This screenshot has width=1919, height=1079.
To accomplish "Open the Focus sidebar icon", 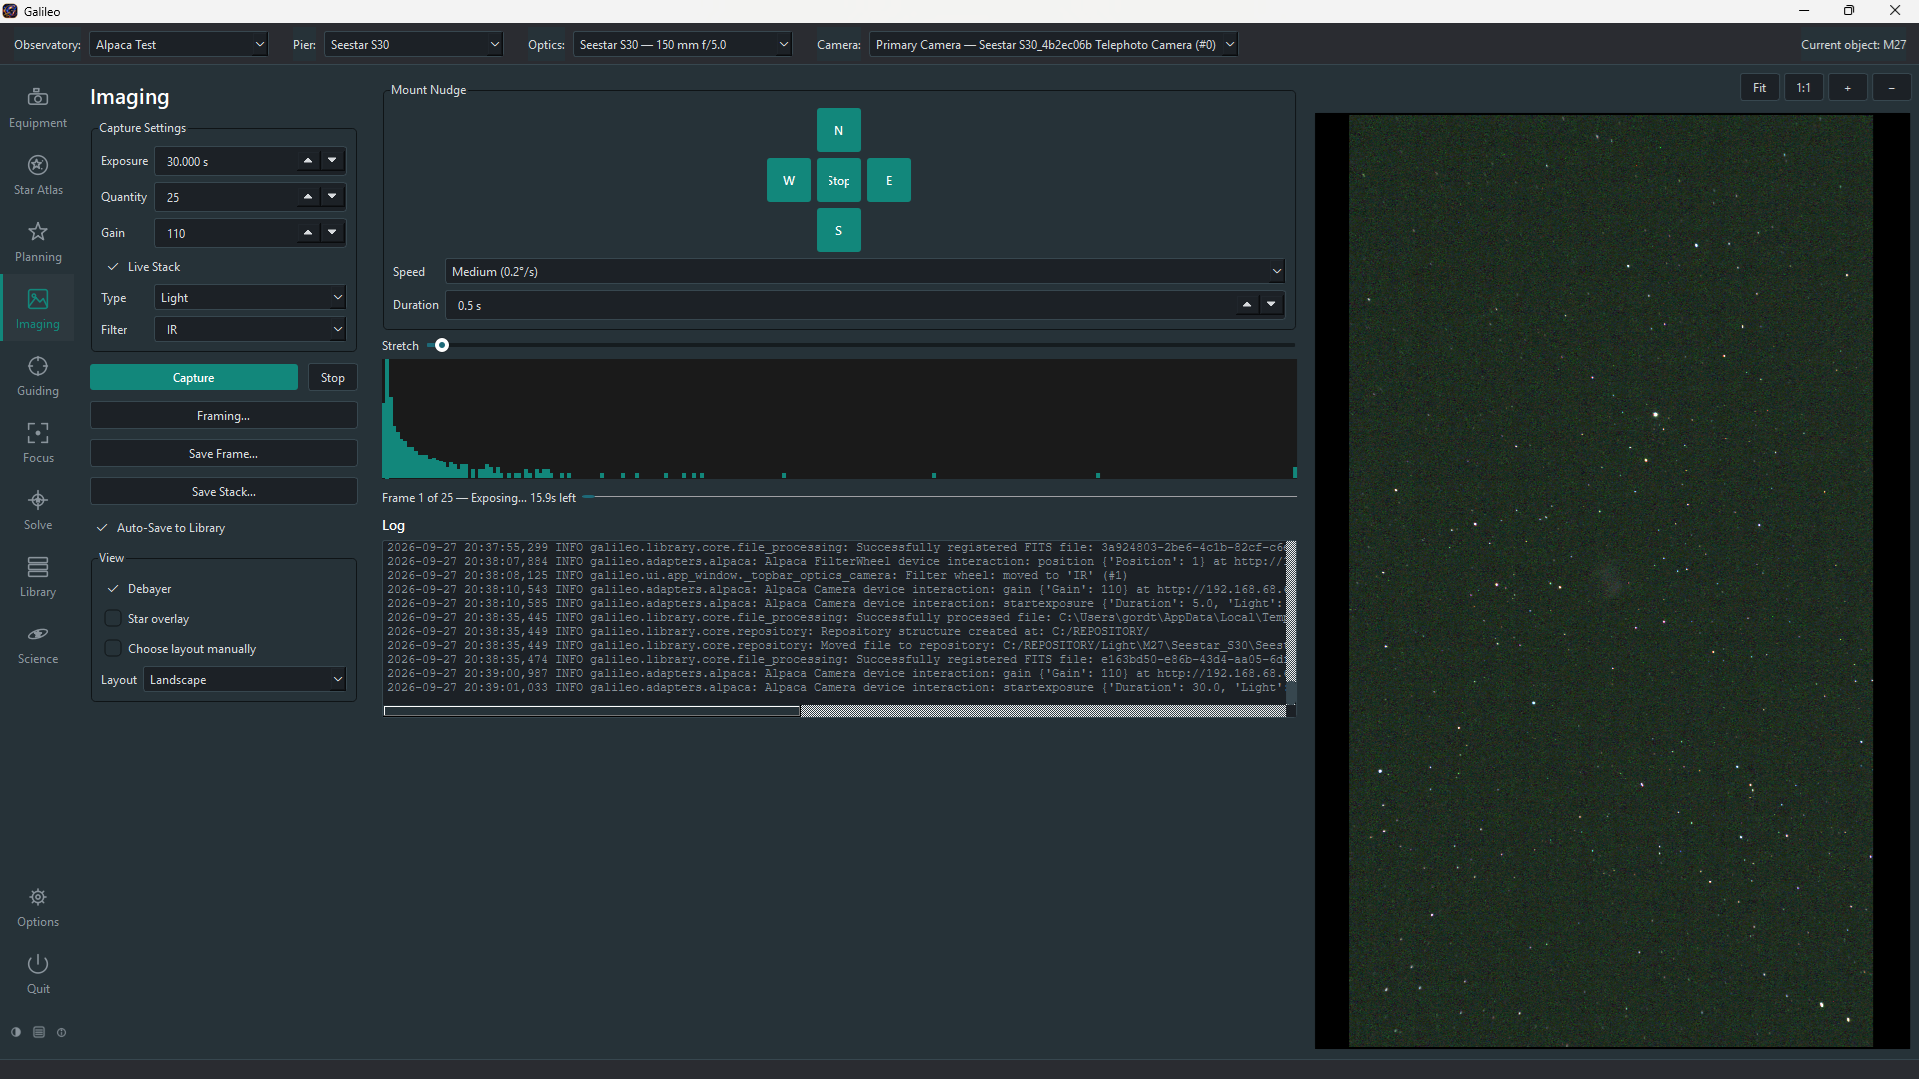I will (x=38, y=433).
